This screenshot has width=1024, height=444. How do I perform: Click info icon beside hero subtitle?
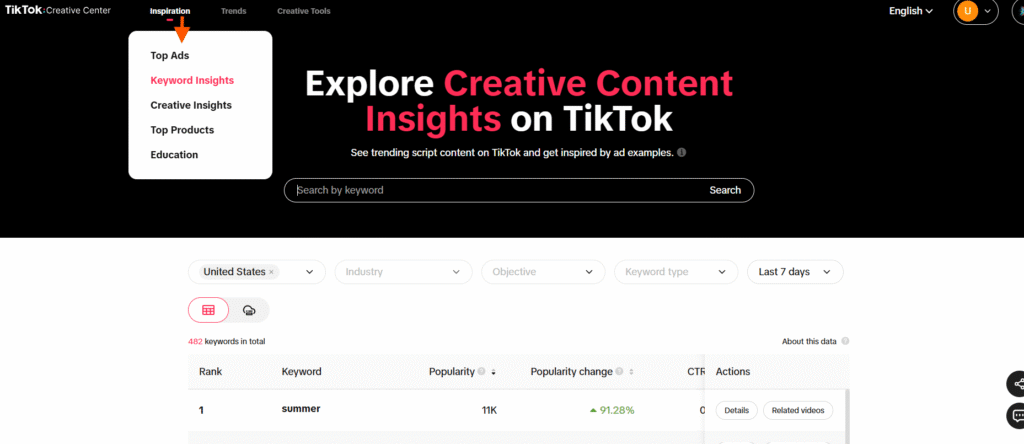[x=681, y=153]
